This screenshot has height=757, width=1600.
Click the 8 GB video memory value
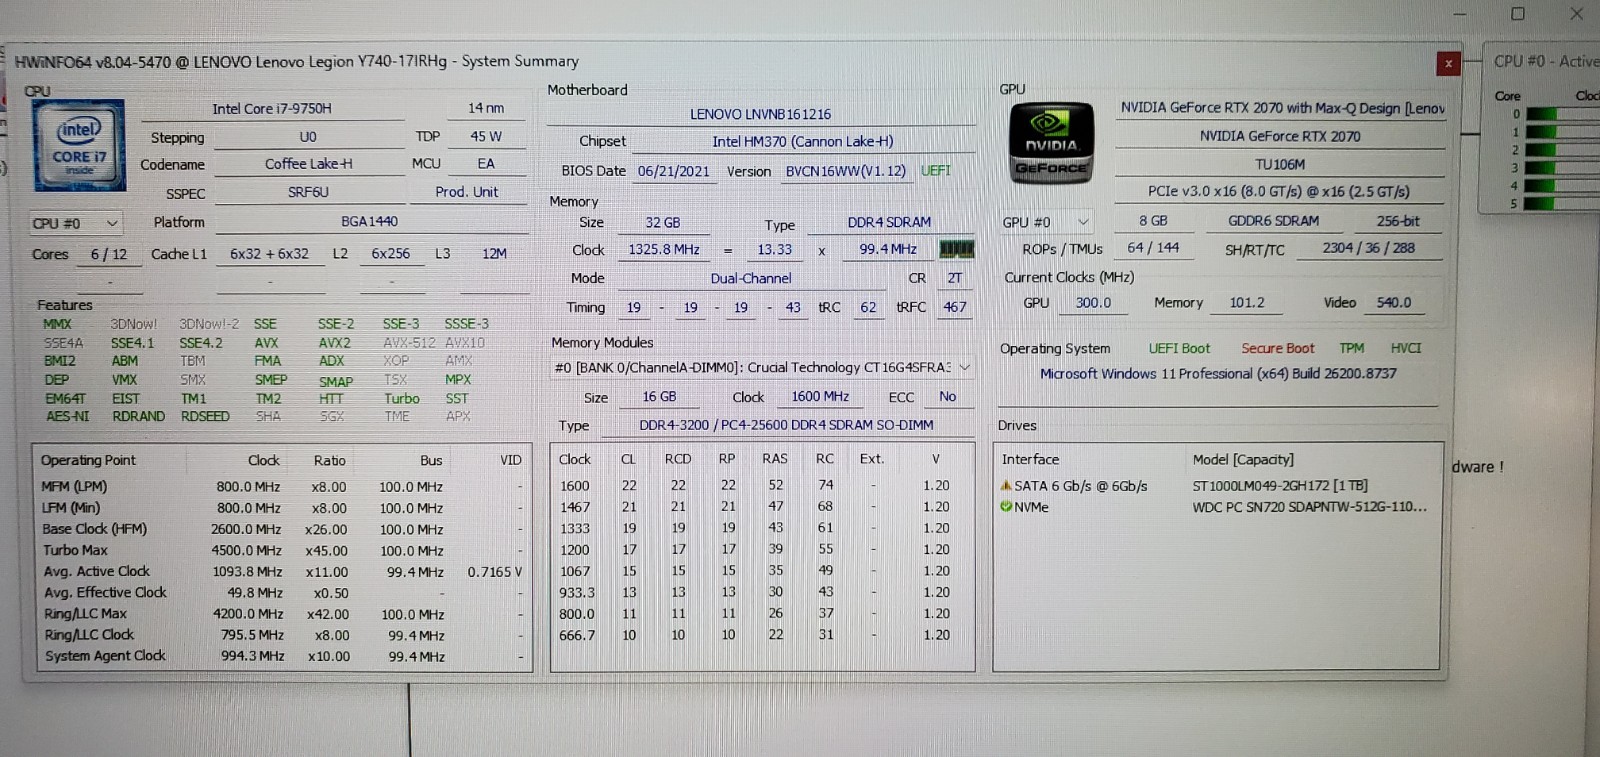(1153, 221)
